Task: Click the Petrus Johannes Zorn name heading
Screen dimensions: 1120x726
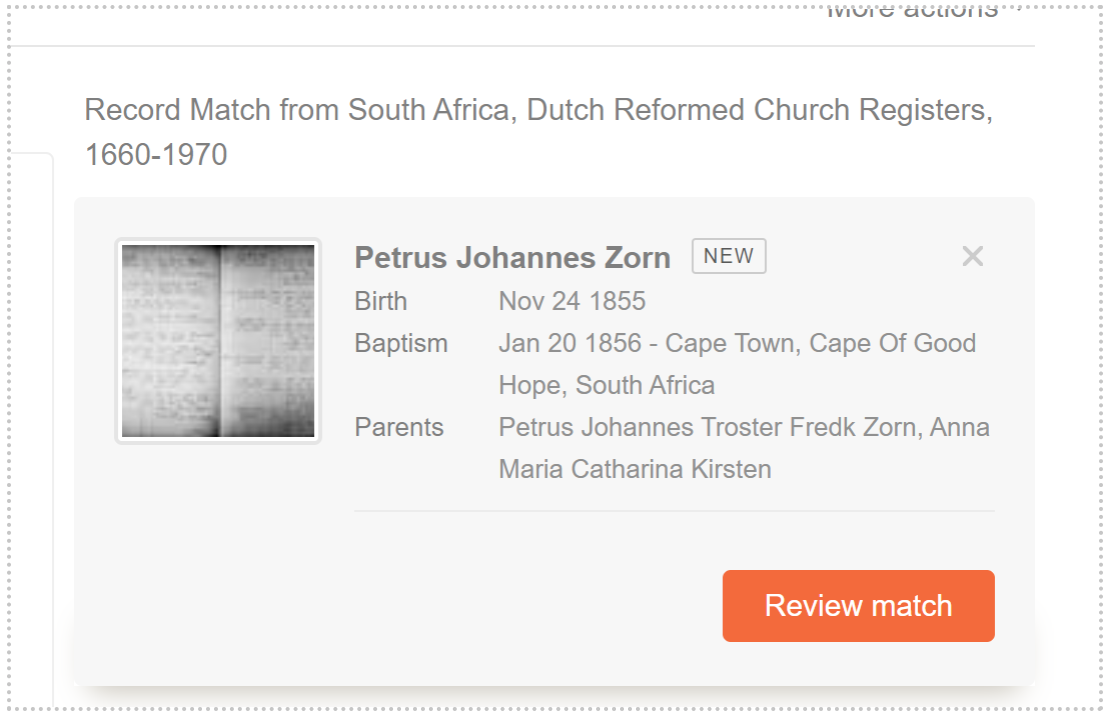Action: tap(512, 258)
